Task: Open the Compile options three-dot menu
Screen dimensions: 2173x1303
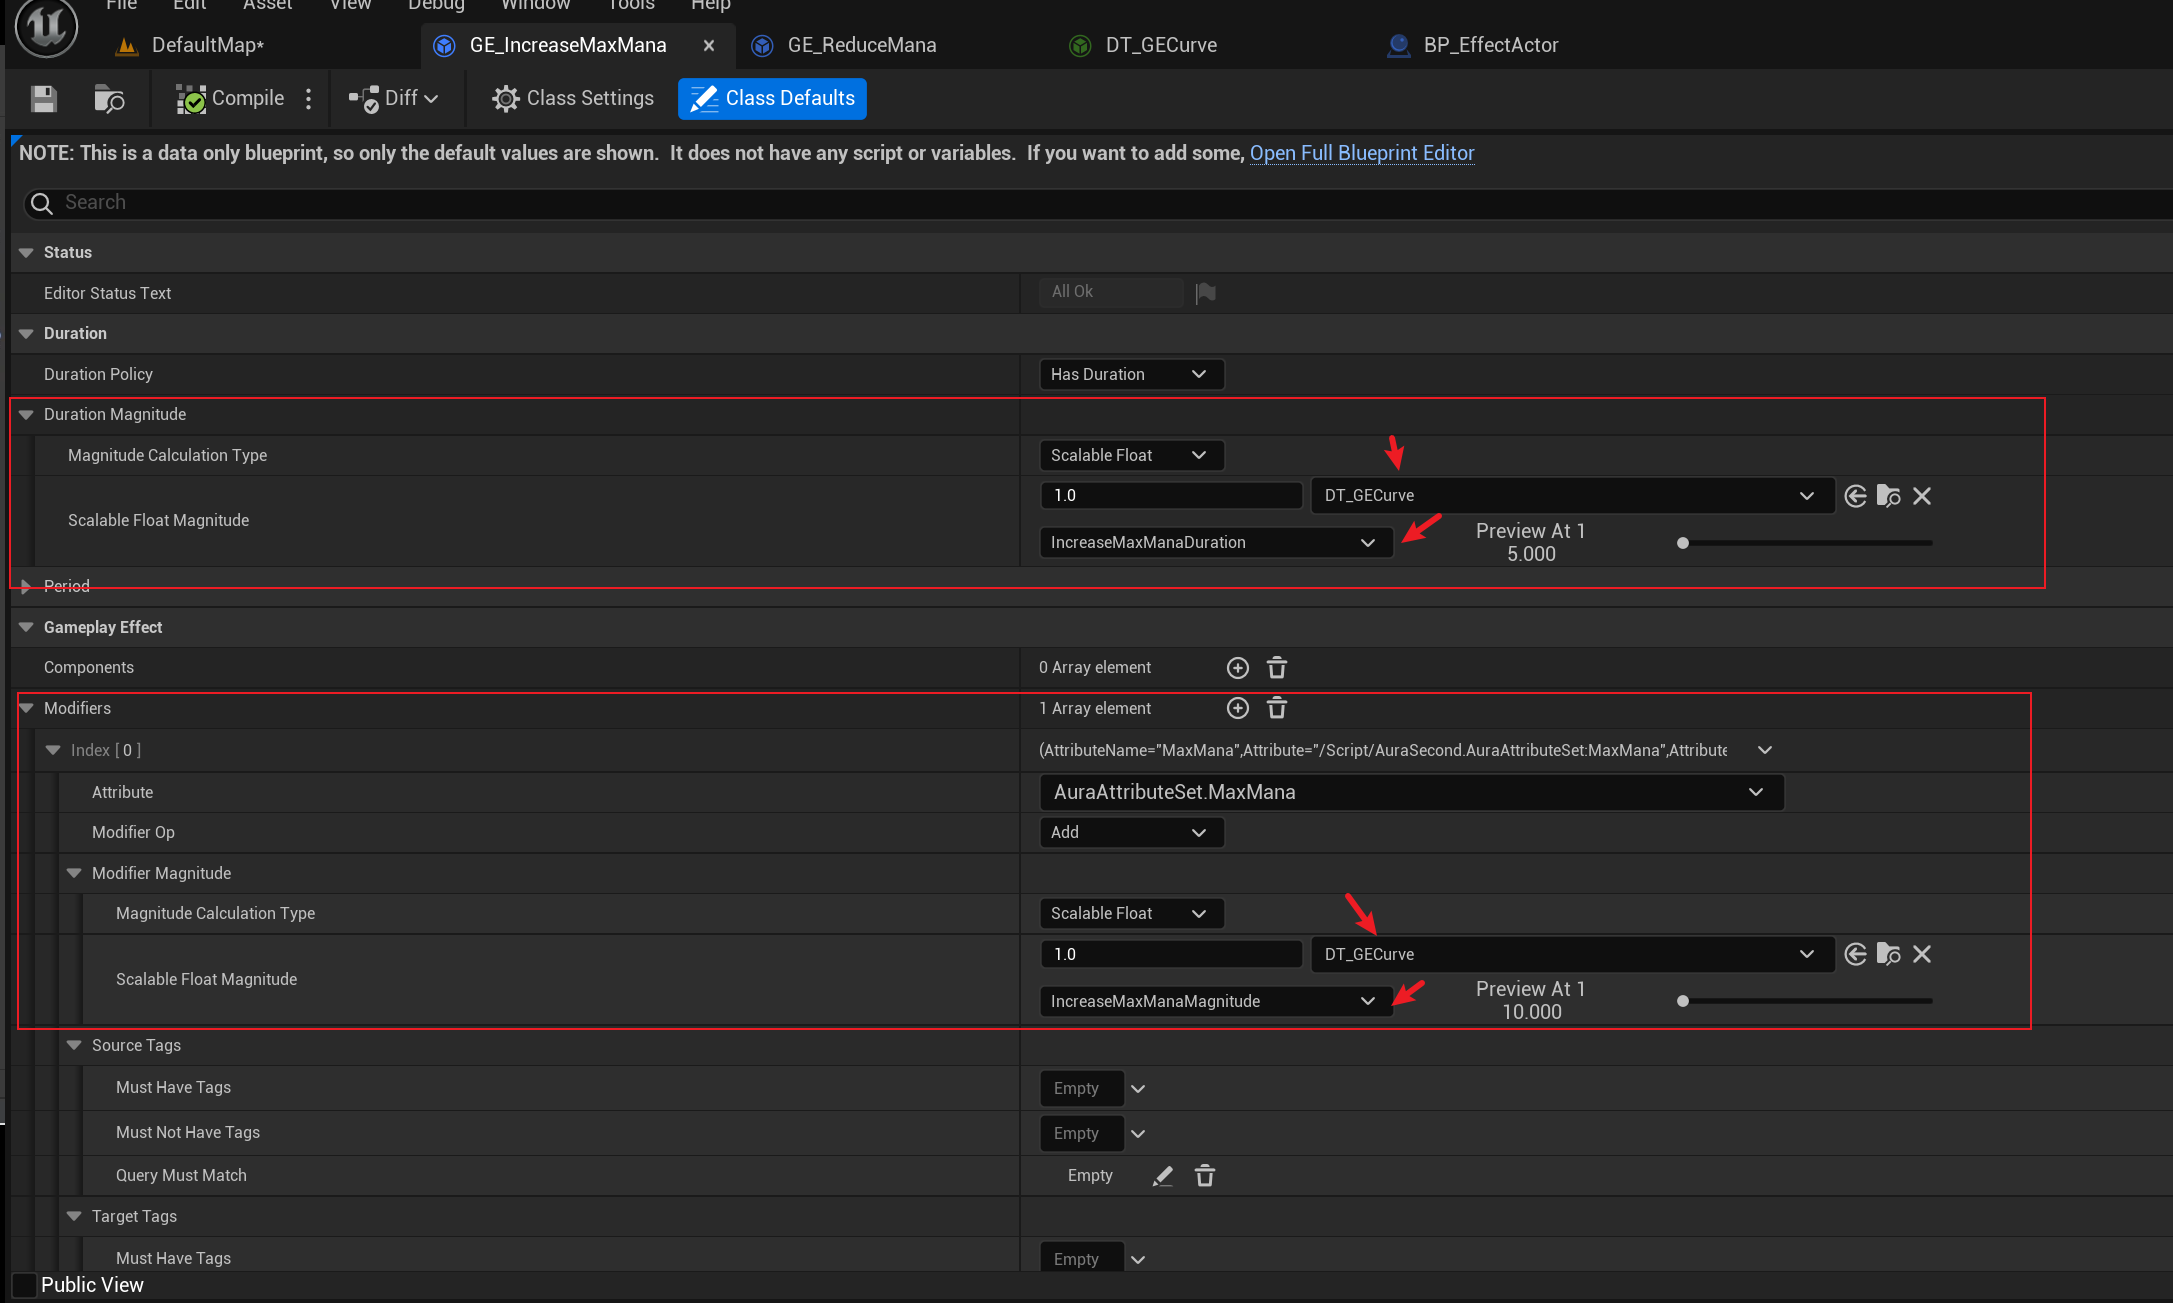Action: click(x=309, y=98)
